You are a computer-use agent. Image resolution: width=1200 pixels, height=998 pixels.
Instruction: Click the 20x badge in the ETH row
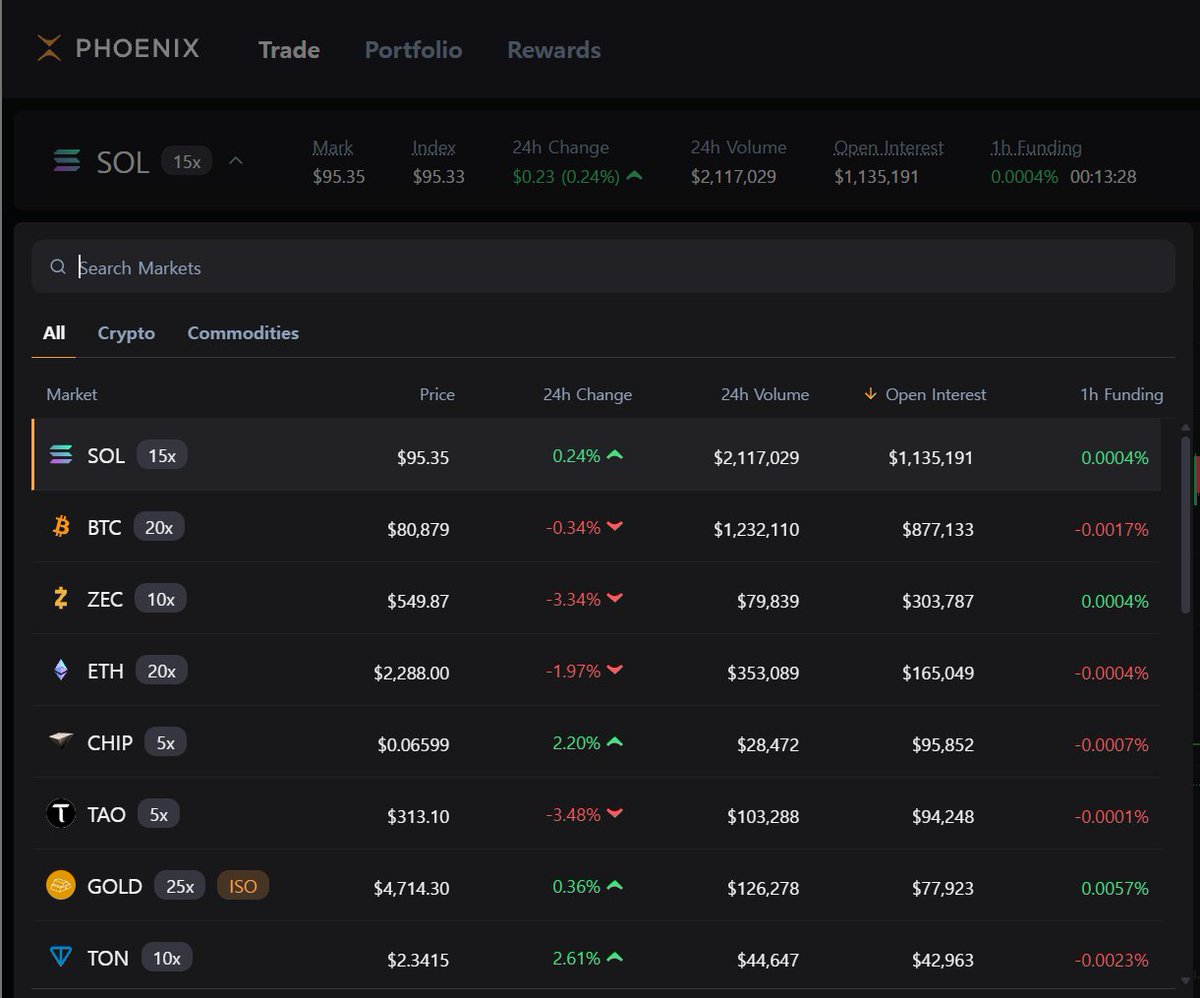coord(162,671)
